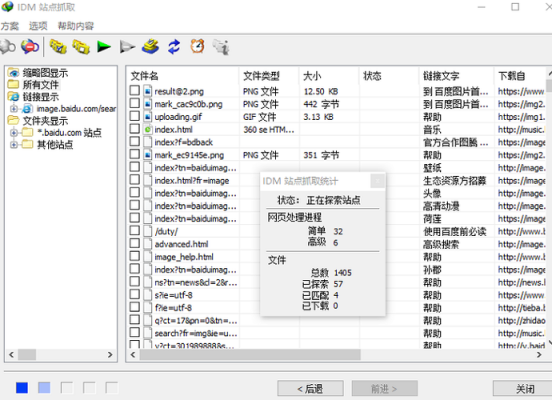Click the file list horizontal scrollbar thumb
The width and height of the screenshot is (552, 400).
(250, 355)
